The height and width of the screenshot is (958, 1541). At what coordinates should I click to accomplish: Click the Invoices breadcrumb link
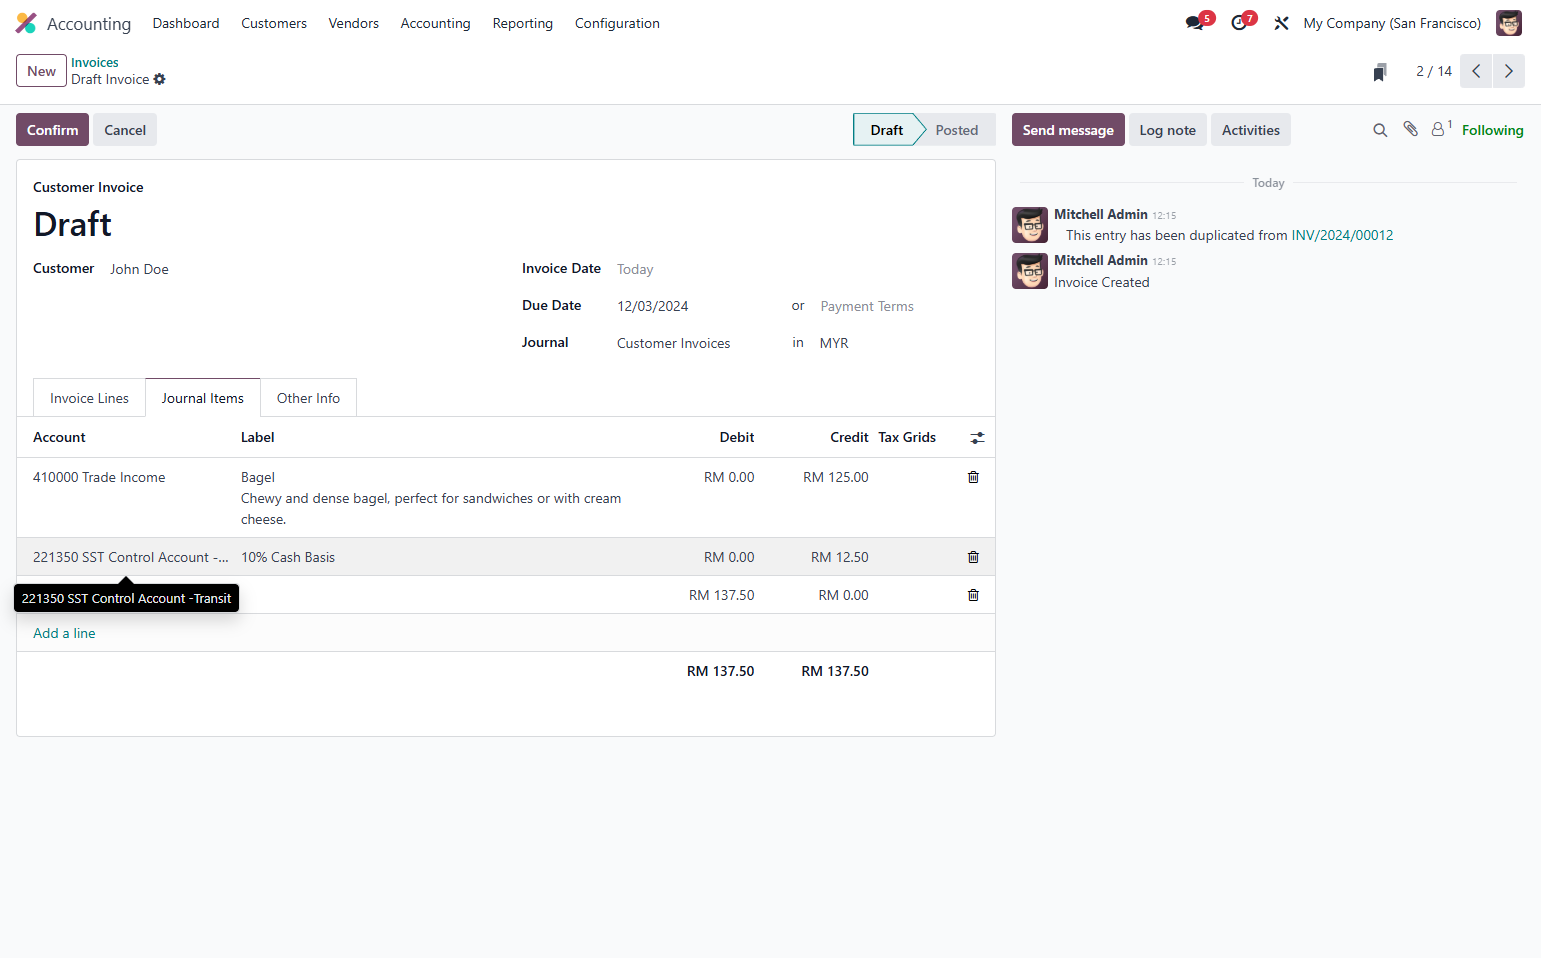[x=95, y=62]
